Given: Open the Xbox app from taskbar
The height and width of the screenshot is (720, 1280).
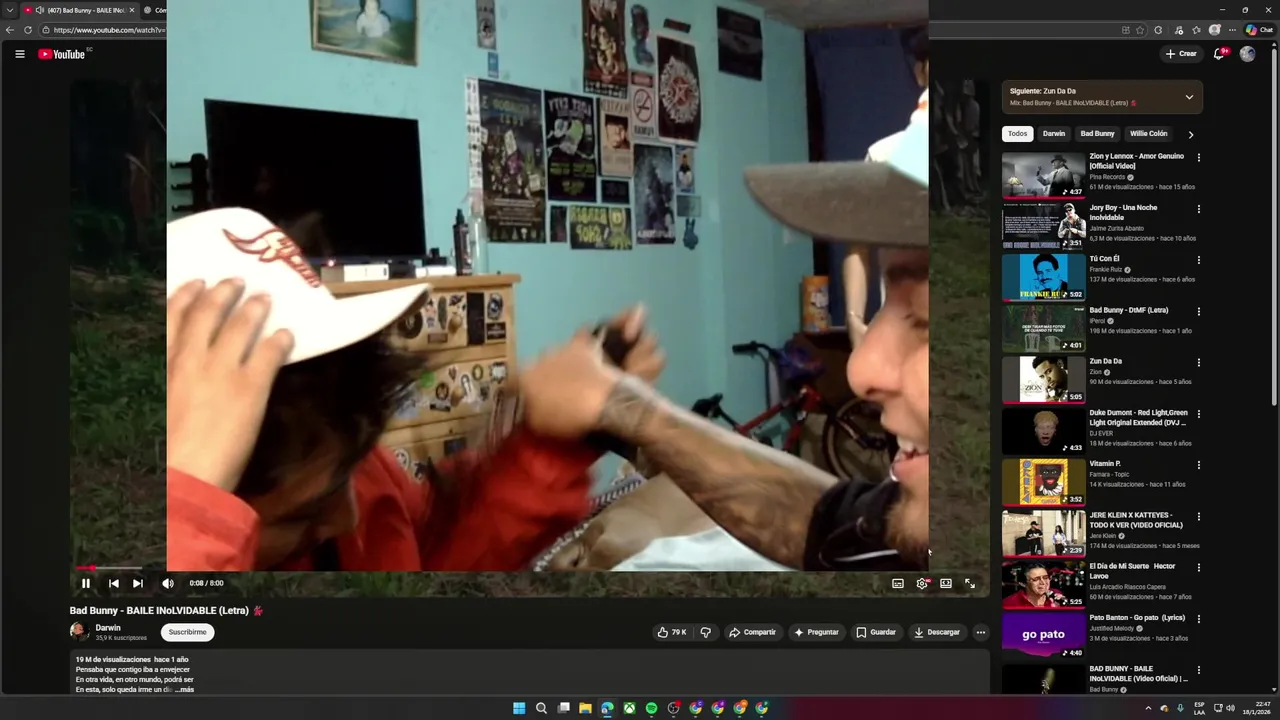Looking at the screenshot, I should 629,708.
